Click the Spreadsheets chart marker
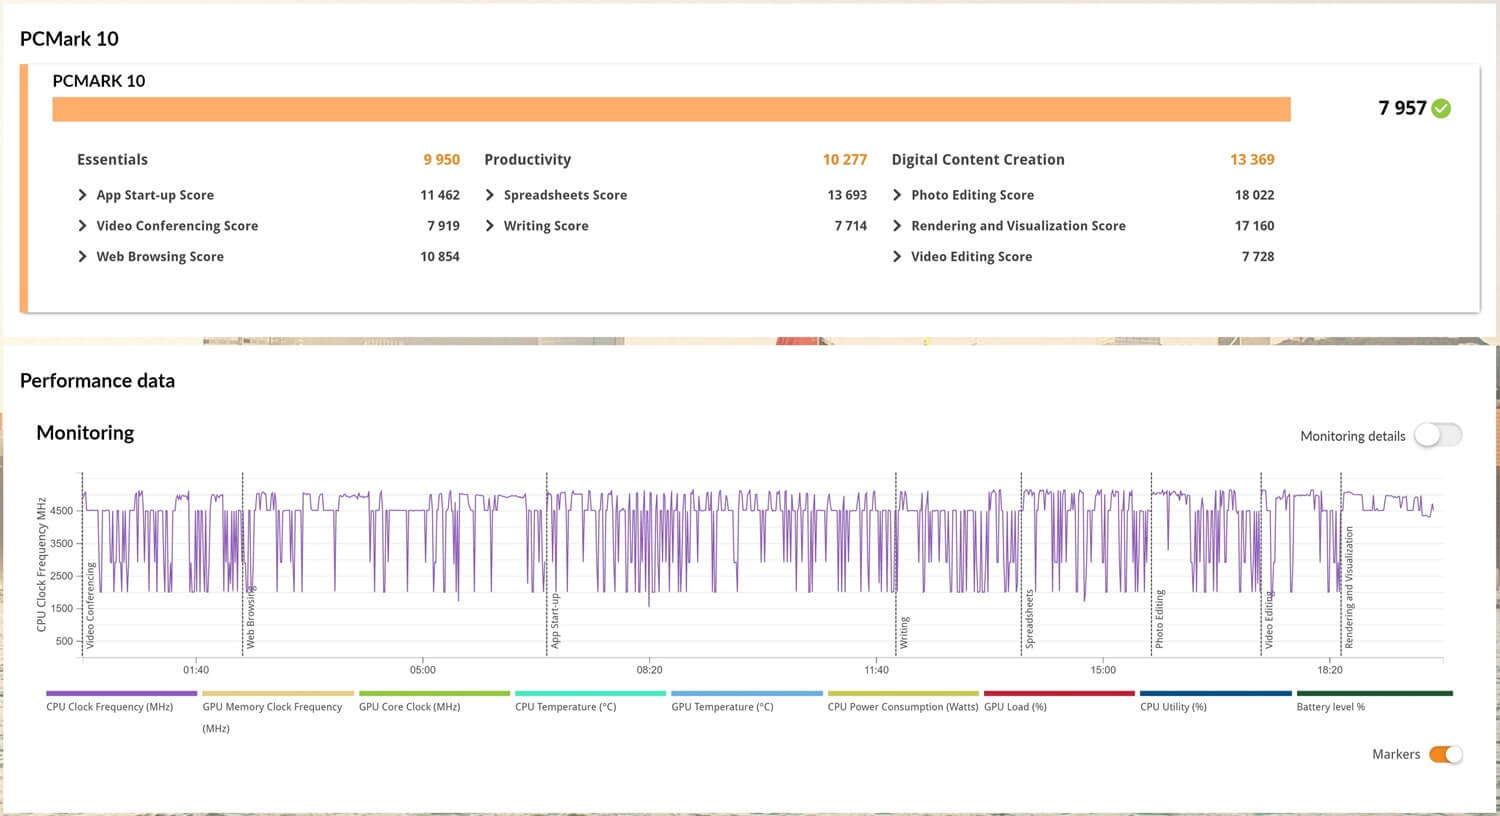The image size is (1500, 816). [x=1029, y=619]
